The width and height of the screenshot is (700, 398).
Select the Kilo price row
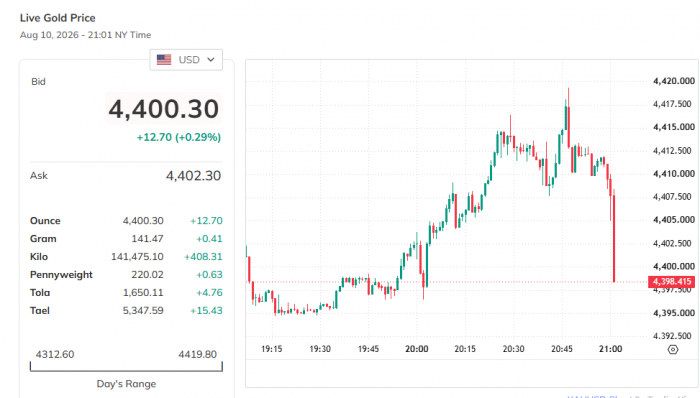click(126, 257)
